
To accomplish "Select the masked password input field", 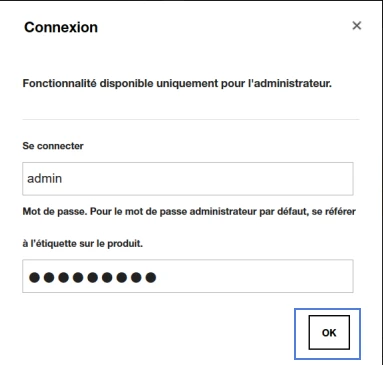I will (188, 276).
